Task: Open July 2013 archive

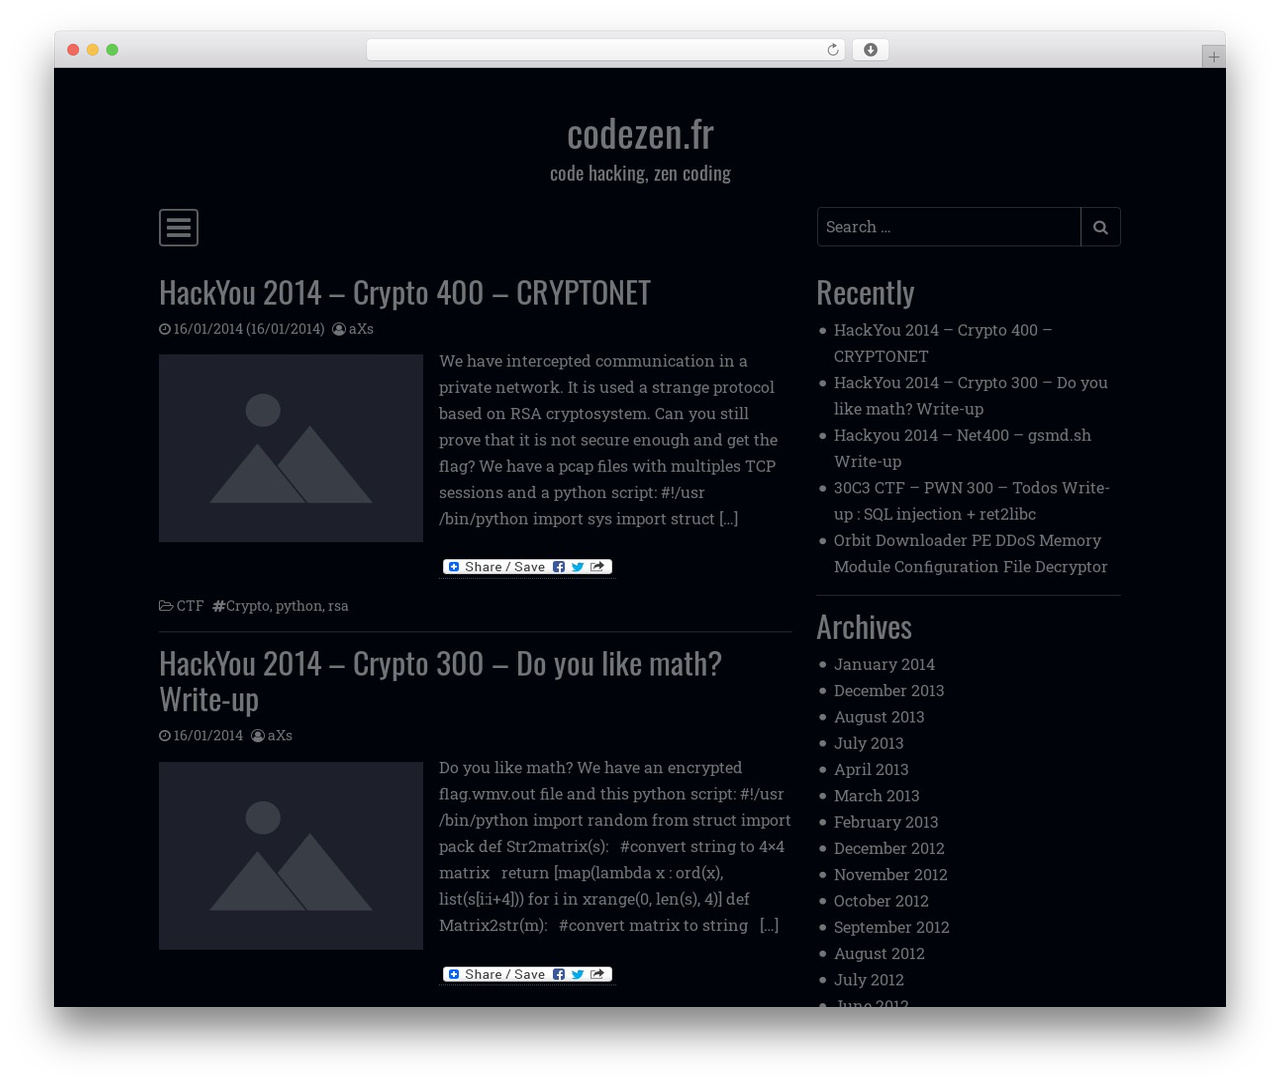Action: click(869, 743)
